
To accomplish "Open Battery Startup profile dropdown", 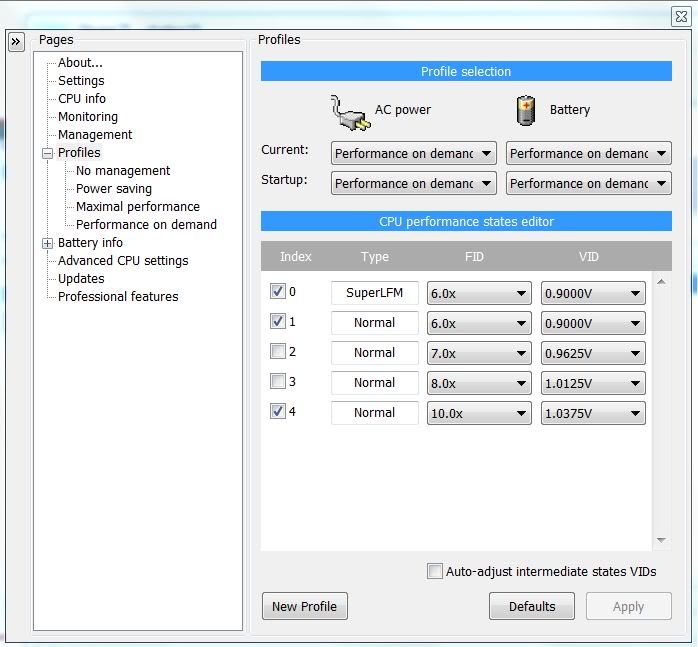I will 588,183.
